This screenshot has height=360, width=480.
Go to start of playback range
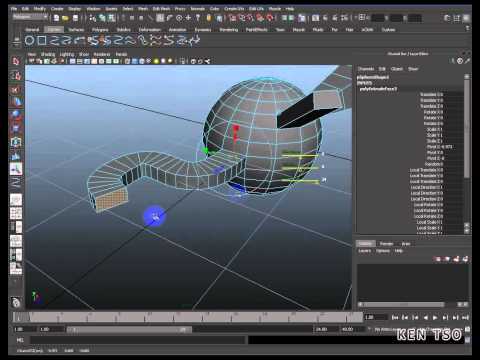[395, 318]
